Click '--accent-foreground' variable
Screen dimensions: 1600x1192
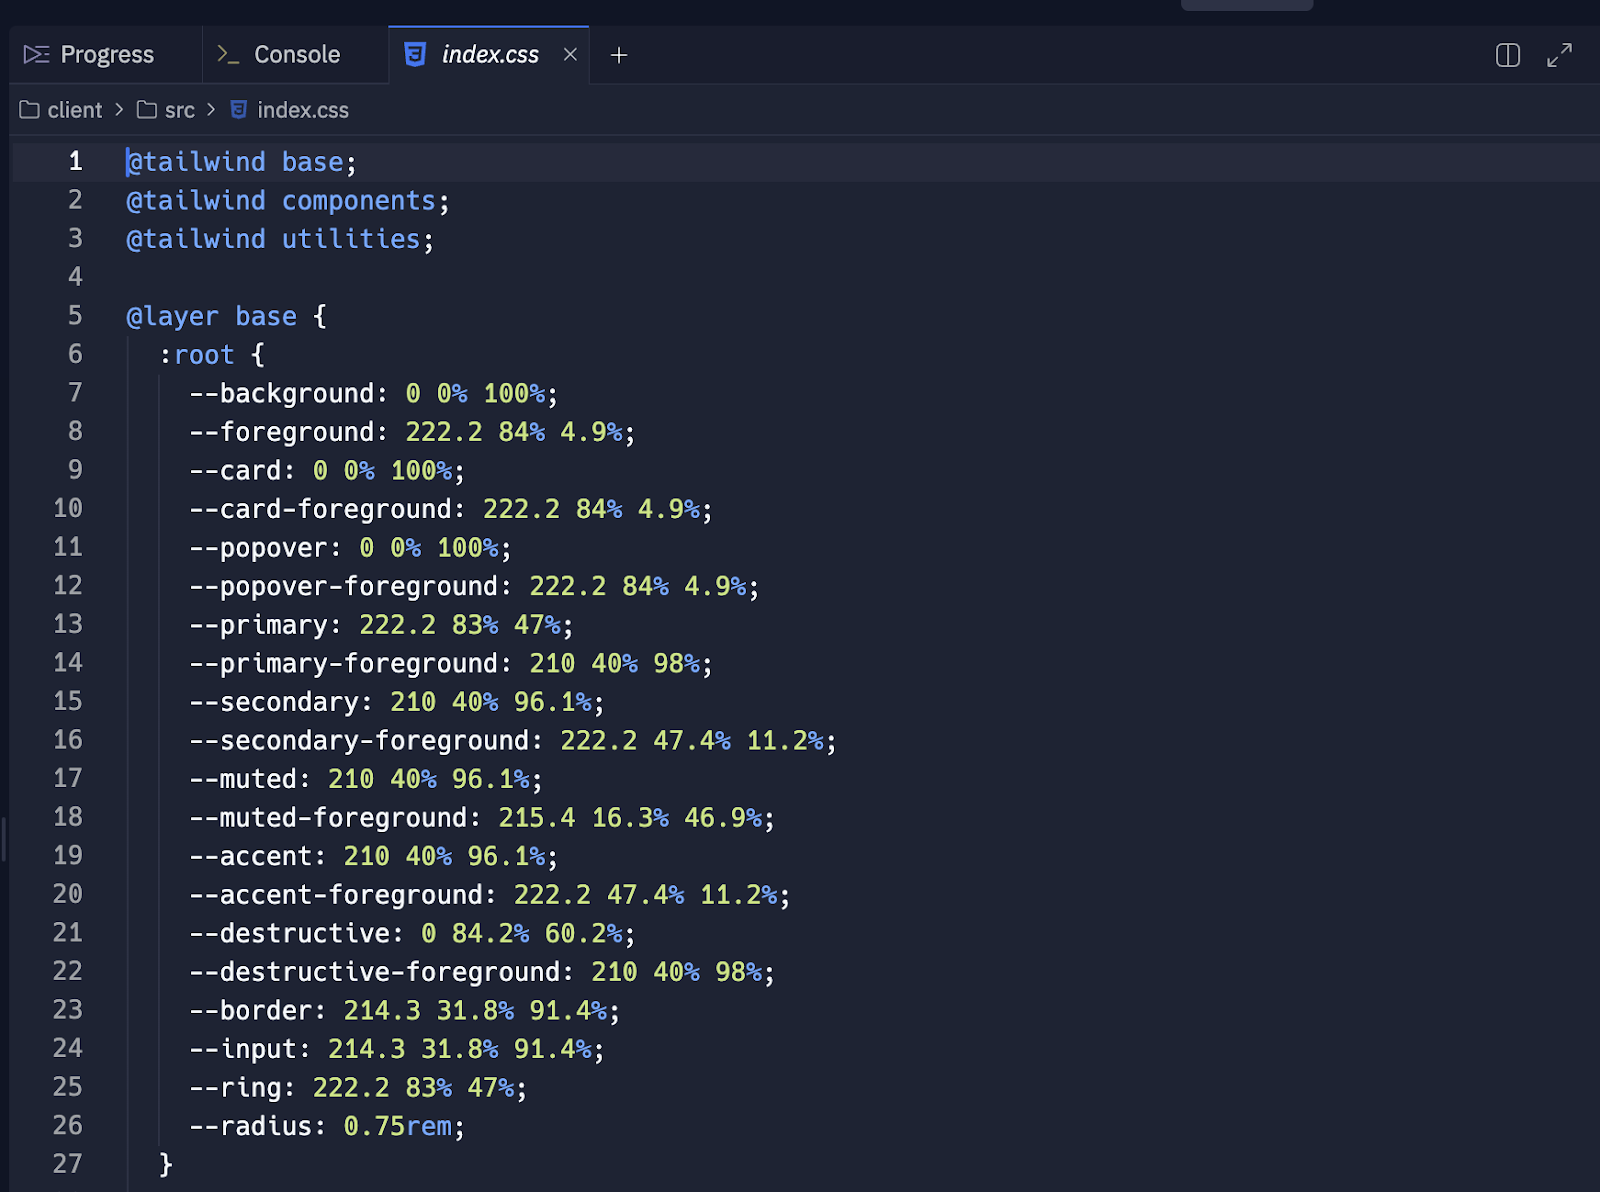click(x=335, y=896)
